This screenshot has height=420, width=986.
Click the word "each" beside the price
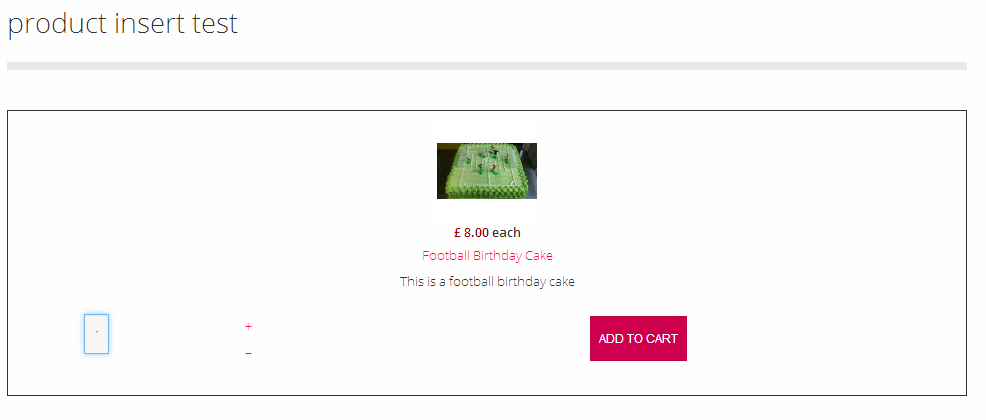tap(506, 233)
